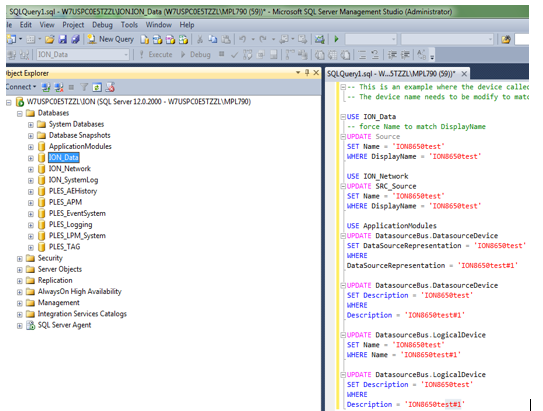543x411 pixels.
Task: Close the SQLQuery1.sql tab
Action: [464, 74]
